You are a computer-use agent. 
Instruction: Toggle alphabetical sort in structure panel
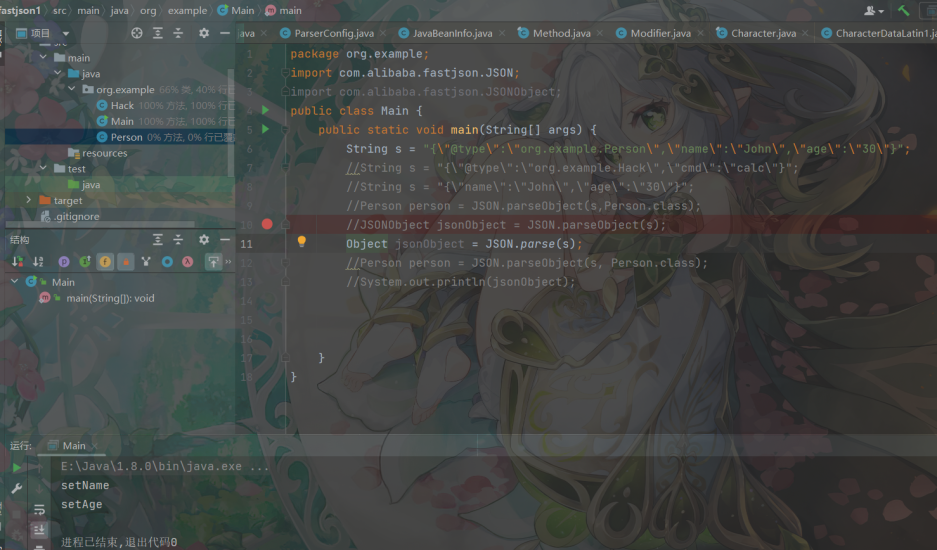pyautogui.click(x=38, y=262)
